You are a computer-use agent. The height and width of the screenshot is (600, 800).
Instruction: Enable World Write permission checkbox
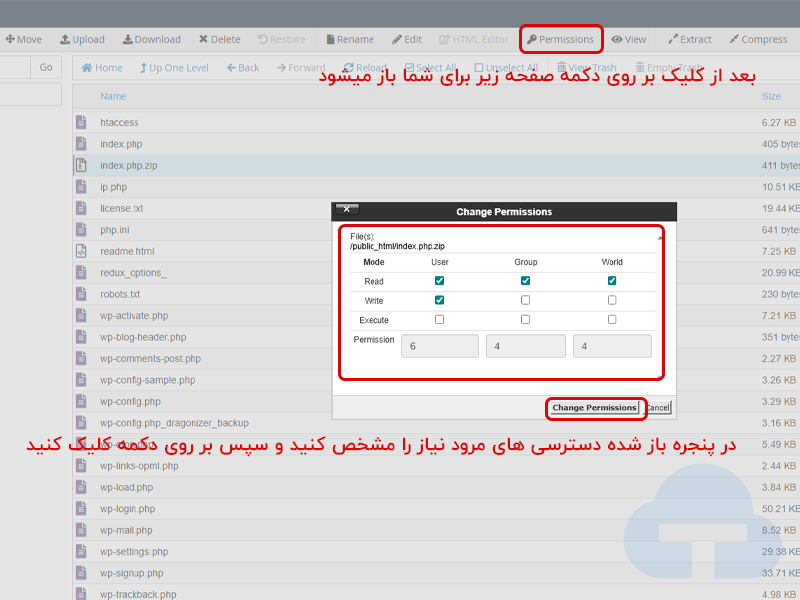tap(612, 300)
